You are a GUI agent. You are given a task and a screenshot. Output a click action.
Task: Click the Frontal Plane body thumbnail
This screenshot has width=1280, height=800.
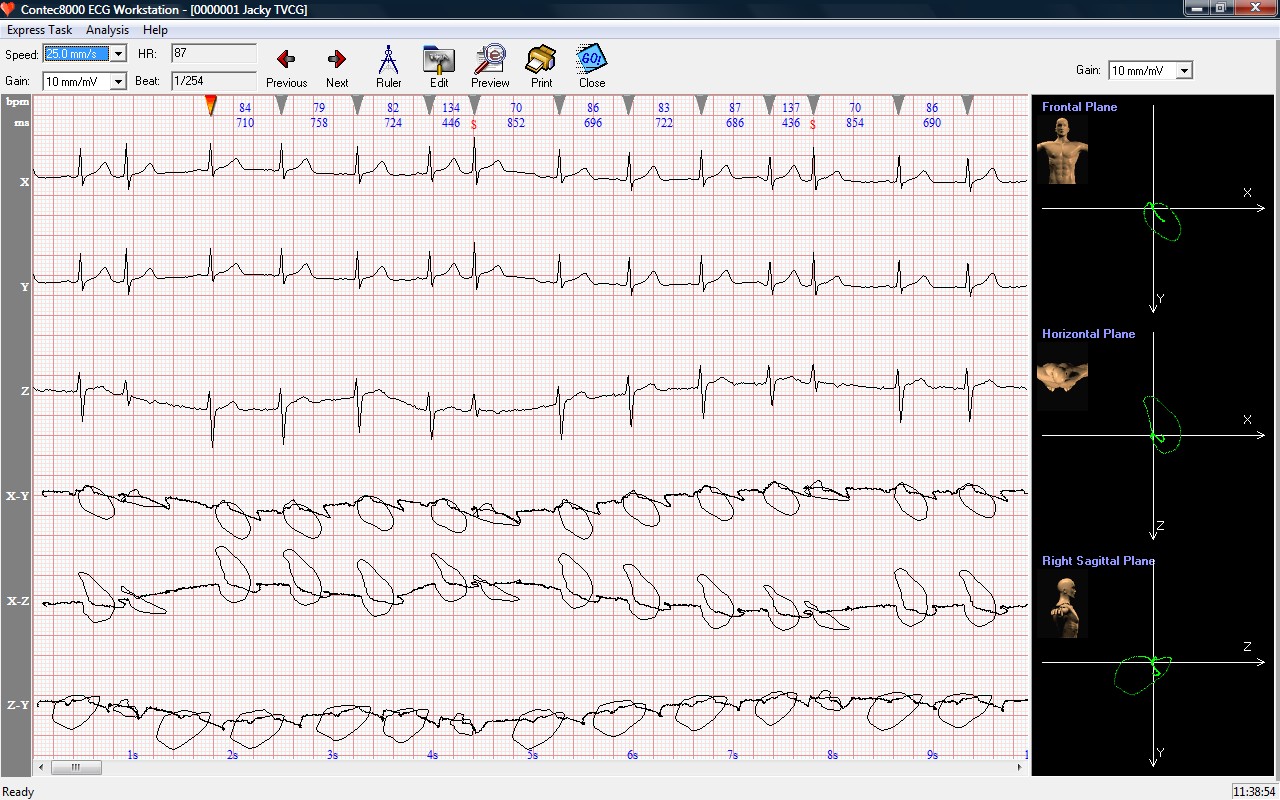point(1062,150)
